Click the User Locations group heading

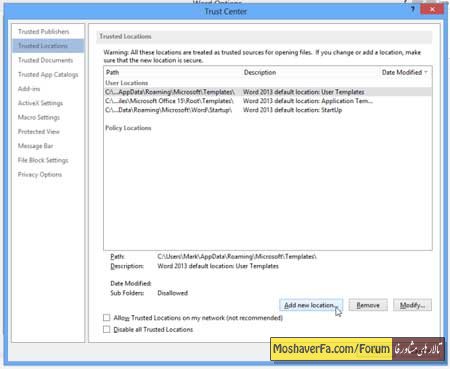click(127, 83)
